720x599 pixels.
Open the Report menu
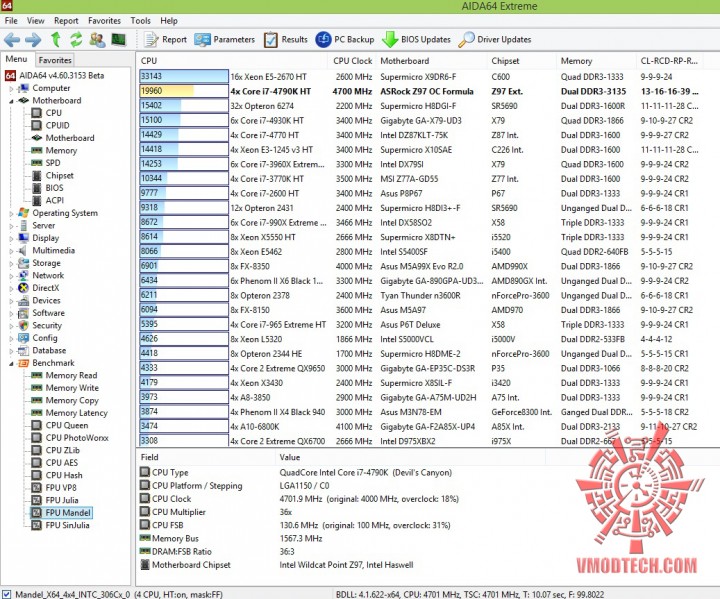pyautogui.click(x=66, y=21)
